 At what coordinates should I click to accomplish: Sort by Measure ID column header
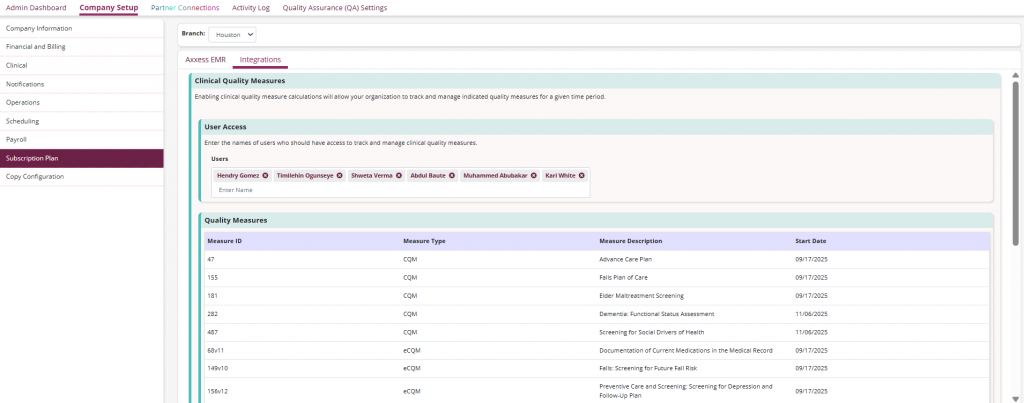[224, 241]
